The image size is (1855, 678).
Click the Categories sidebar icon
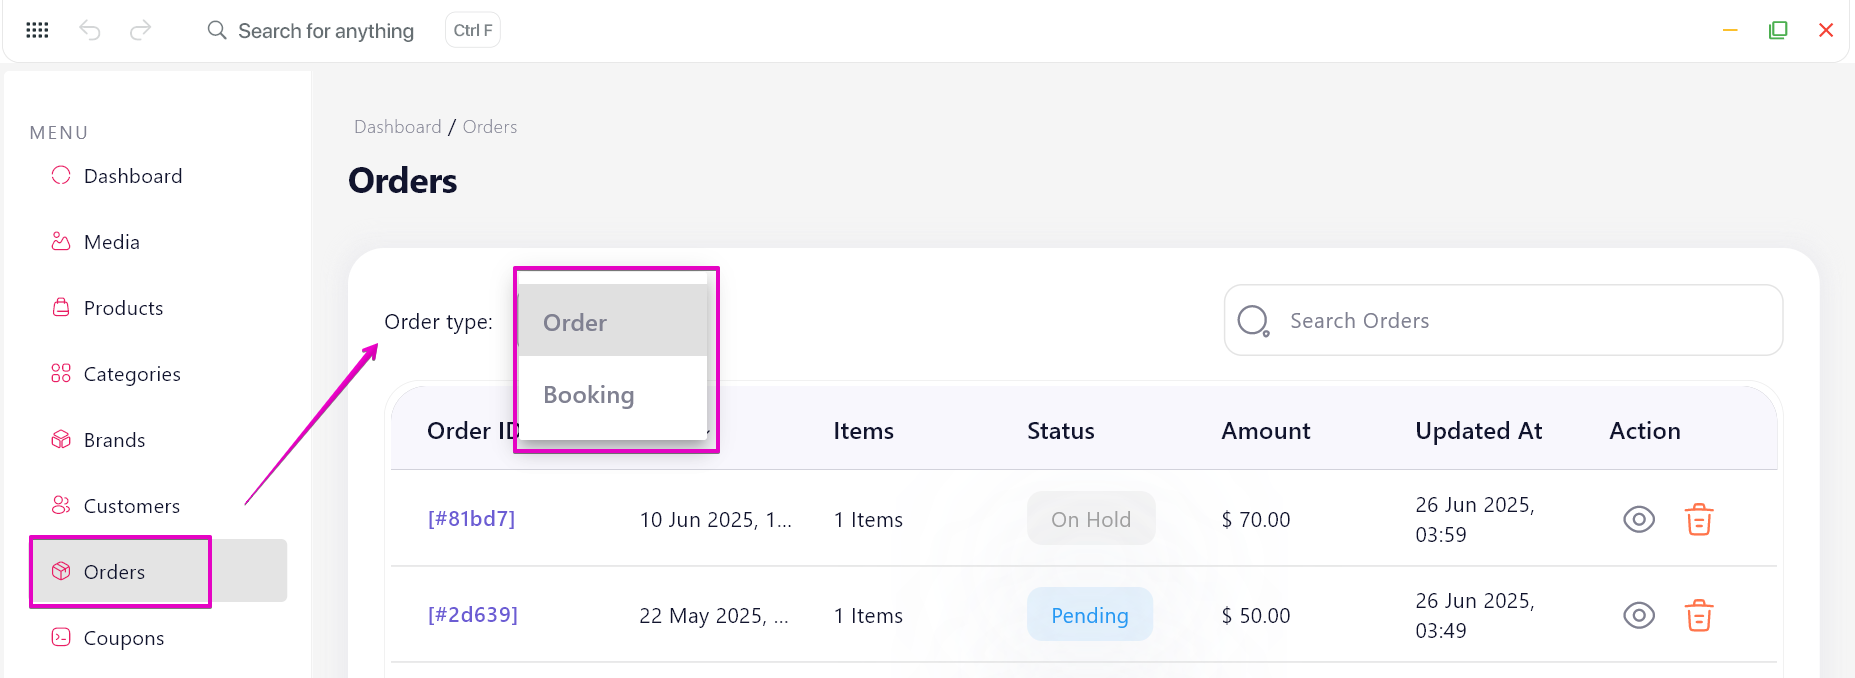tap(61, 373)
